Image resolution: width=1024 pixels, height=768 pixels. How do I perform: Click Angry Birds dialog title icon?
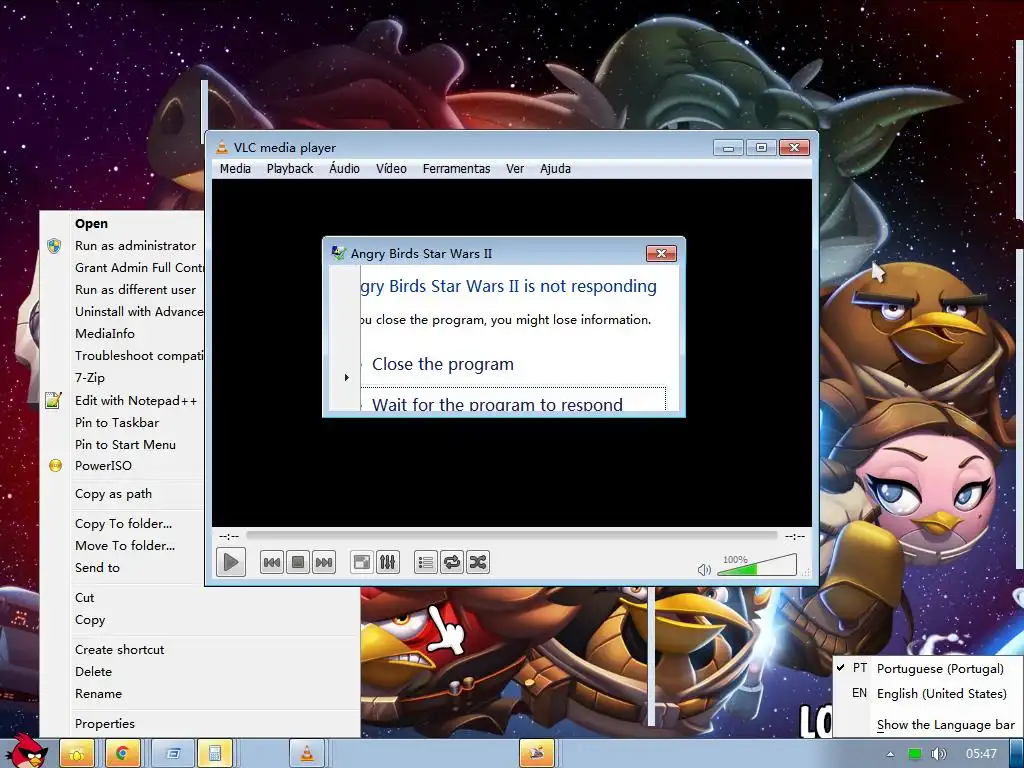(x=338, y=253)
